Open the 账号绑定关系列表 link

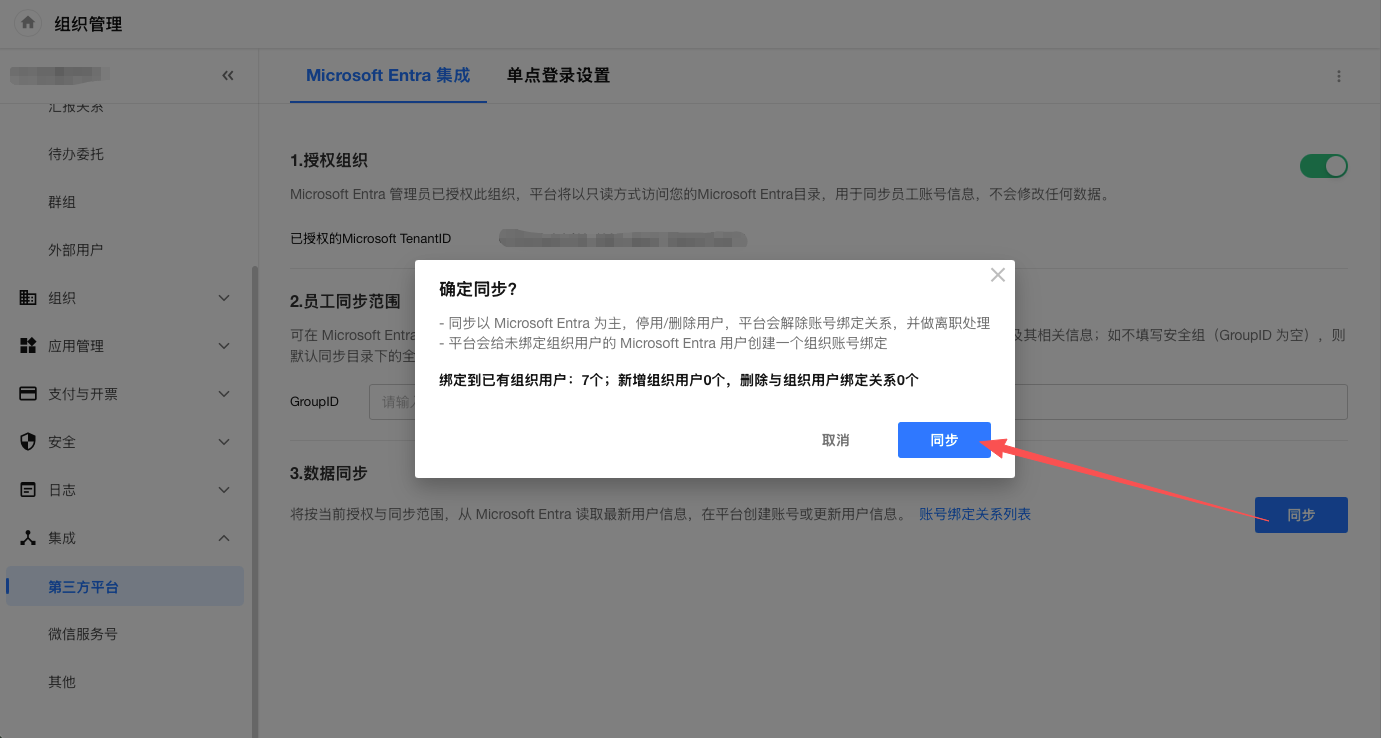(975, 514)
